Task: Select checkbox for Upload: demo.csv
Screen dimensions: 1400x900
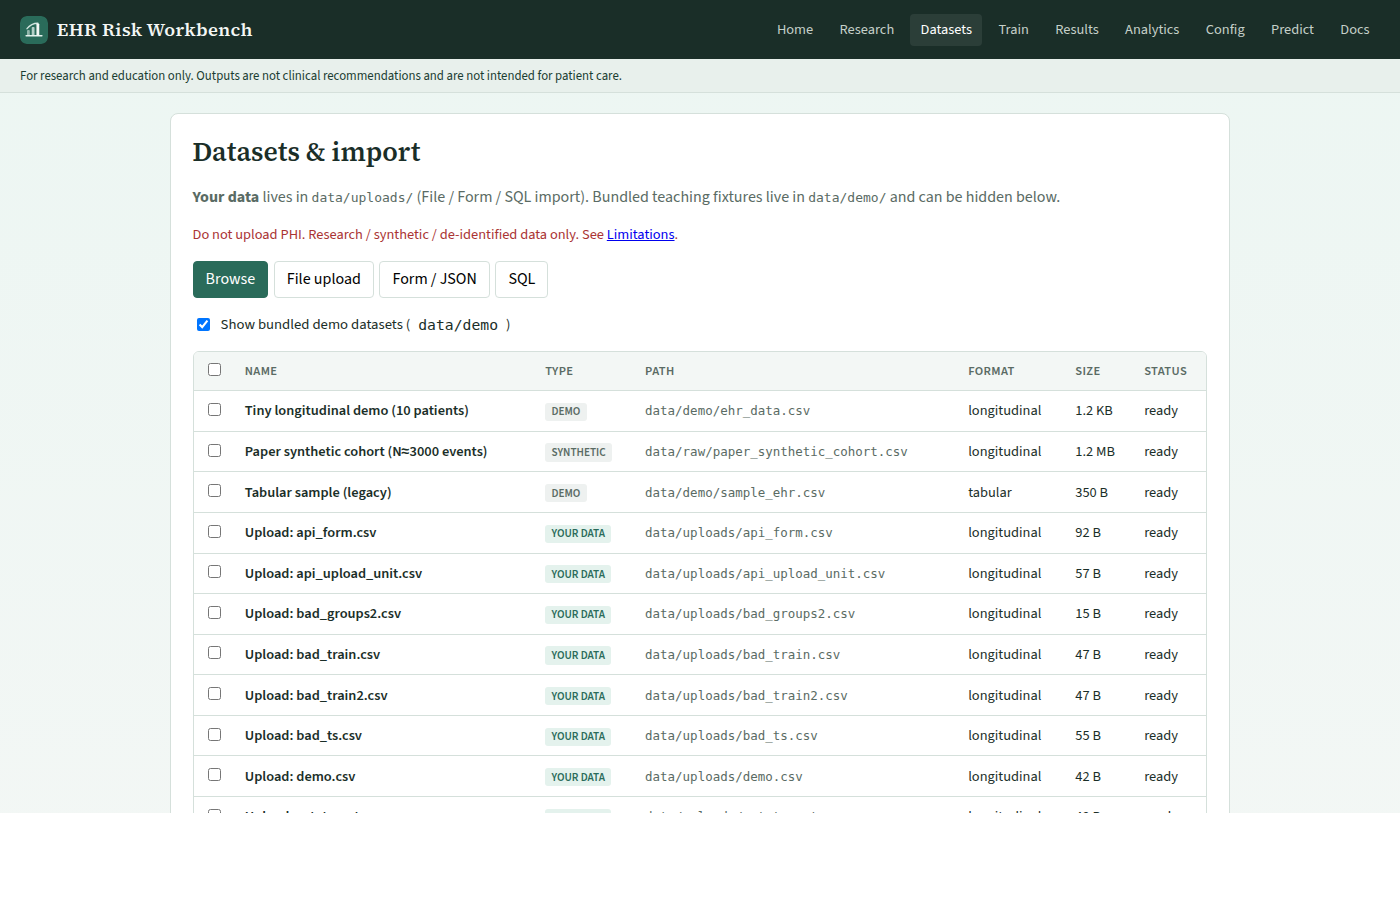Action: (x=214, y=775)
